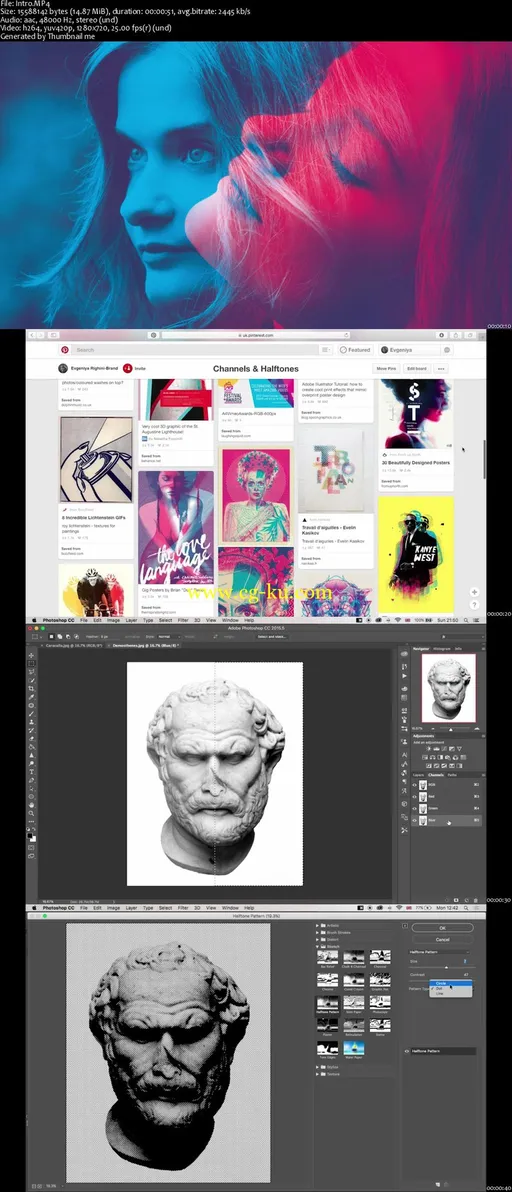Adjust the Contrast slider in Filter Gallery
Screen dimensions: 512x1192
click(x=443, y=981)
